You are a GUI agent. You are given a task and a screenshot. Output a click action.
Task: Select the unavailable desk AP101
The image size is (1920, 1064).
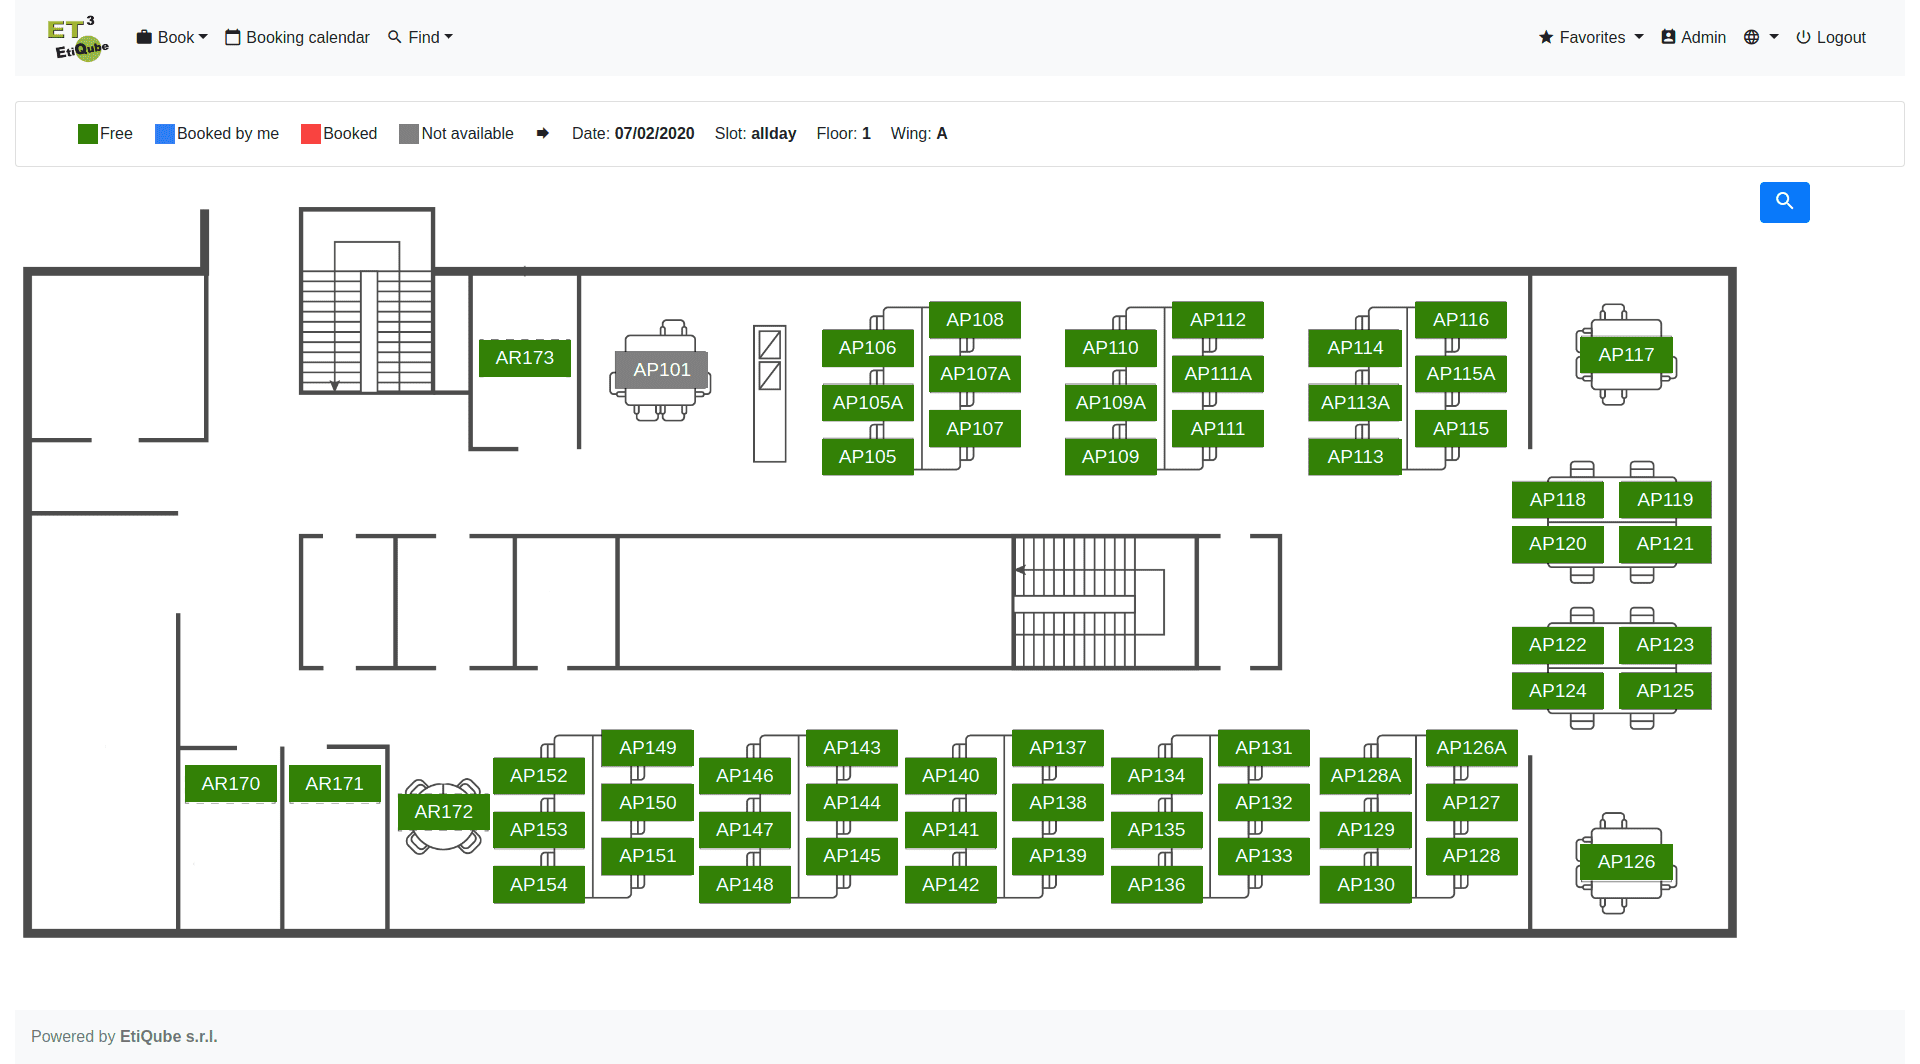pyautogui.click(x=662, y=370)
